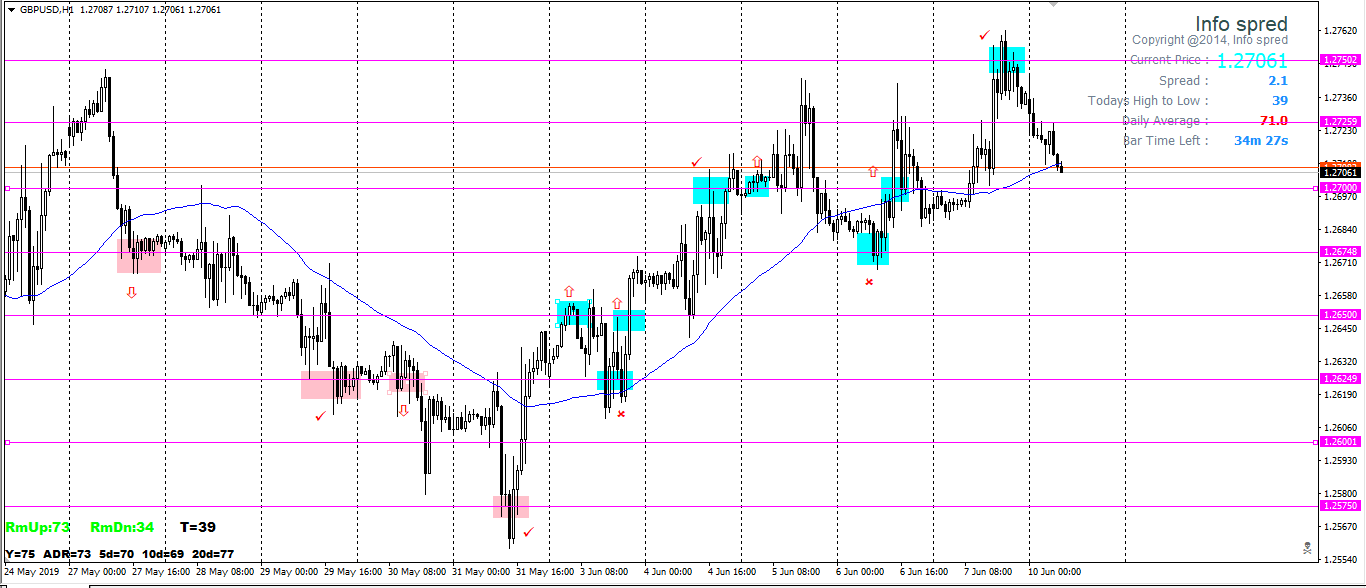This screenshot has height=588, width=1366.
Task: Click the skull expert advisor icon
Action: click(x=1308, y=546)
